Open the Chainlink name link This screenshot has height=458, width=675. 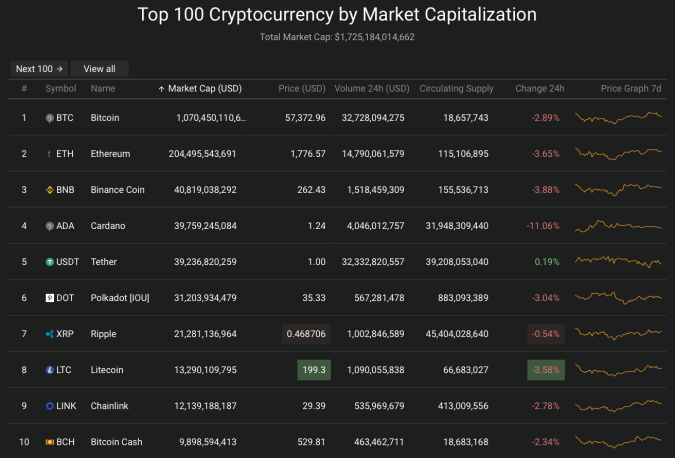109,406
